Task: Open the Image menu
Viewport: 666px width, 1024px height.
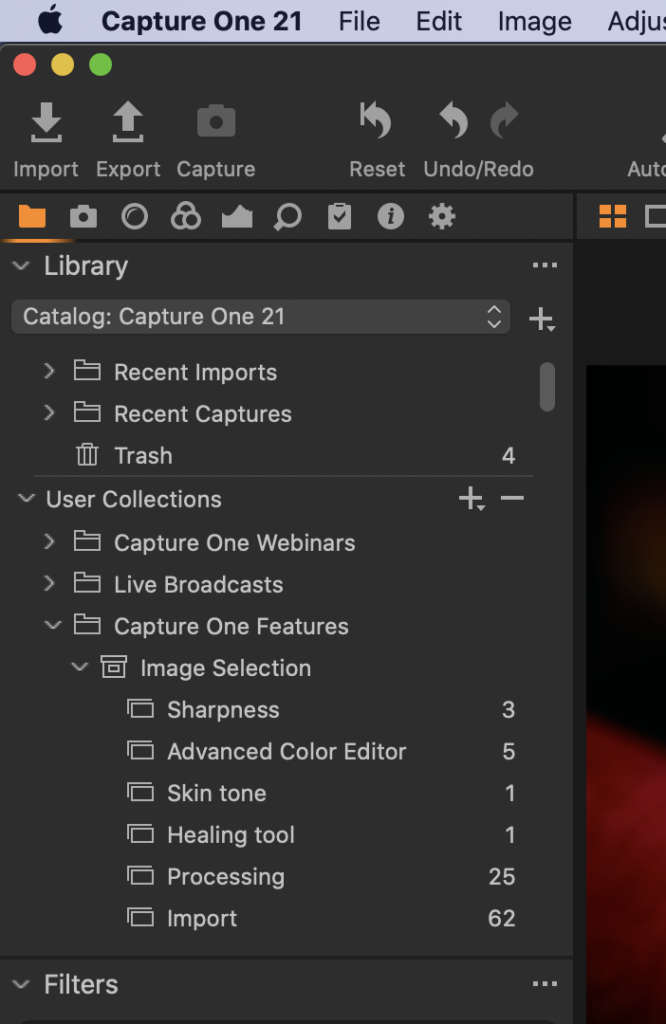Action: point(535,22)
